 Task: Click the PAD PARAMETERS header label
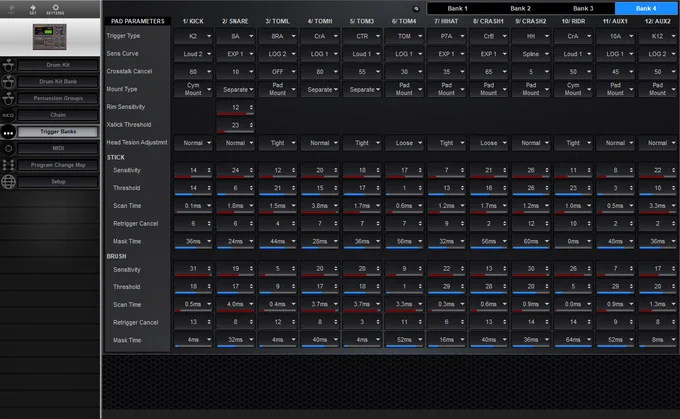tap(138, 21)
